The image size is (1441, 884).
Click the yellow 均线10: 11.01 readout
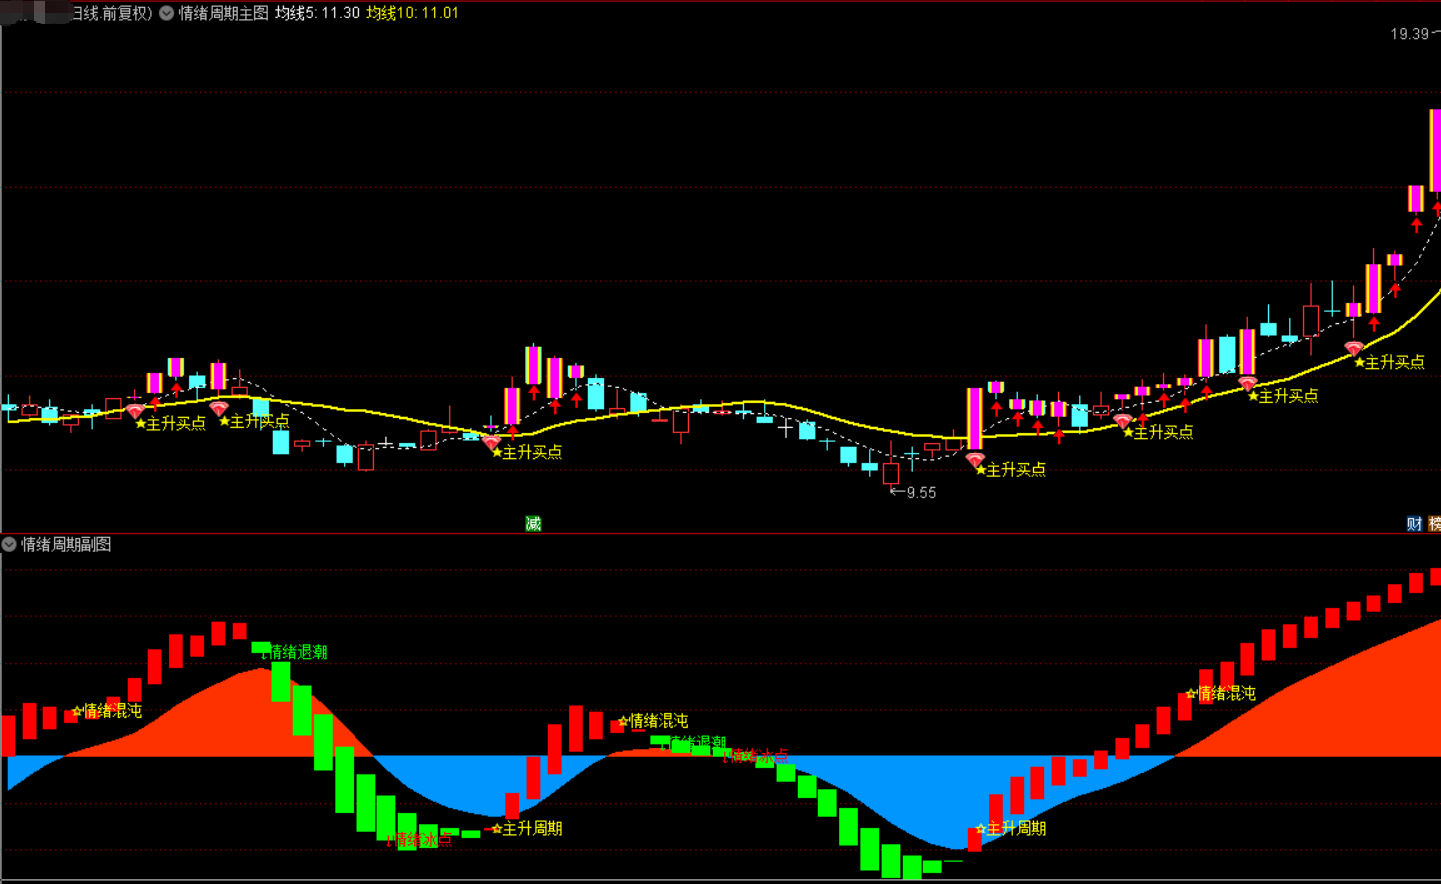[x=412, y=13]
